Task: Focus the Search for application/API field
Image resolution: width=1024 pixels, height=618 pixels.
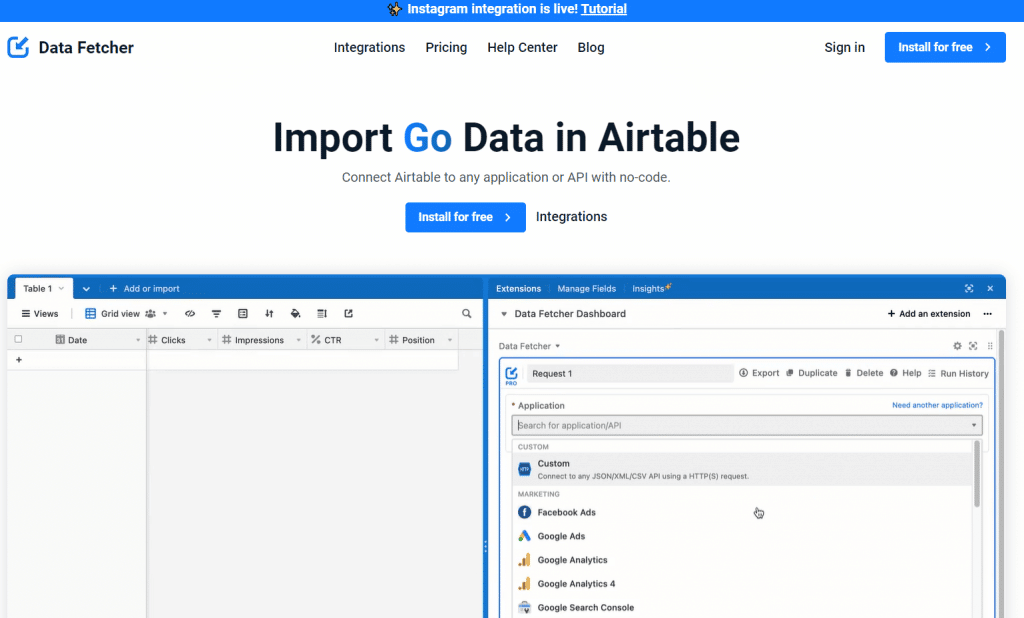Action: click(746, 425)
